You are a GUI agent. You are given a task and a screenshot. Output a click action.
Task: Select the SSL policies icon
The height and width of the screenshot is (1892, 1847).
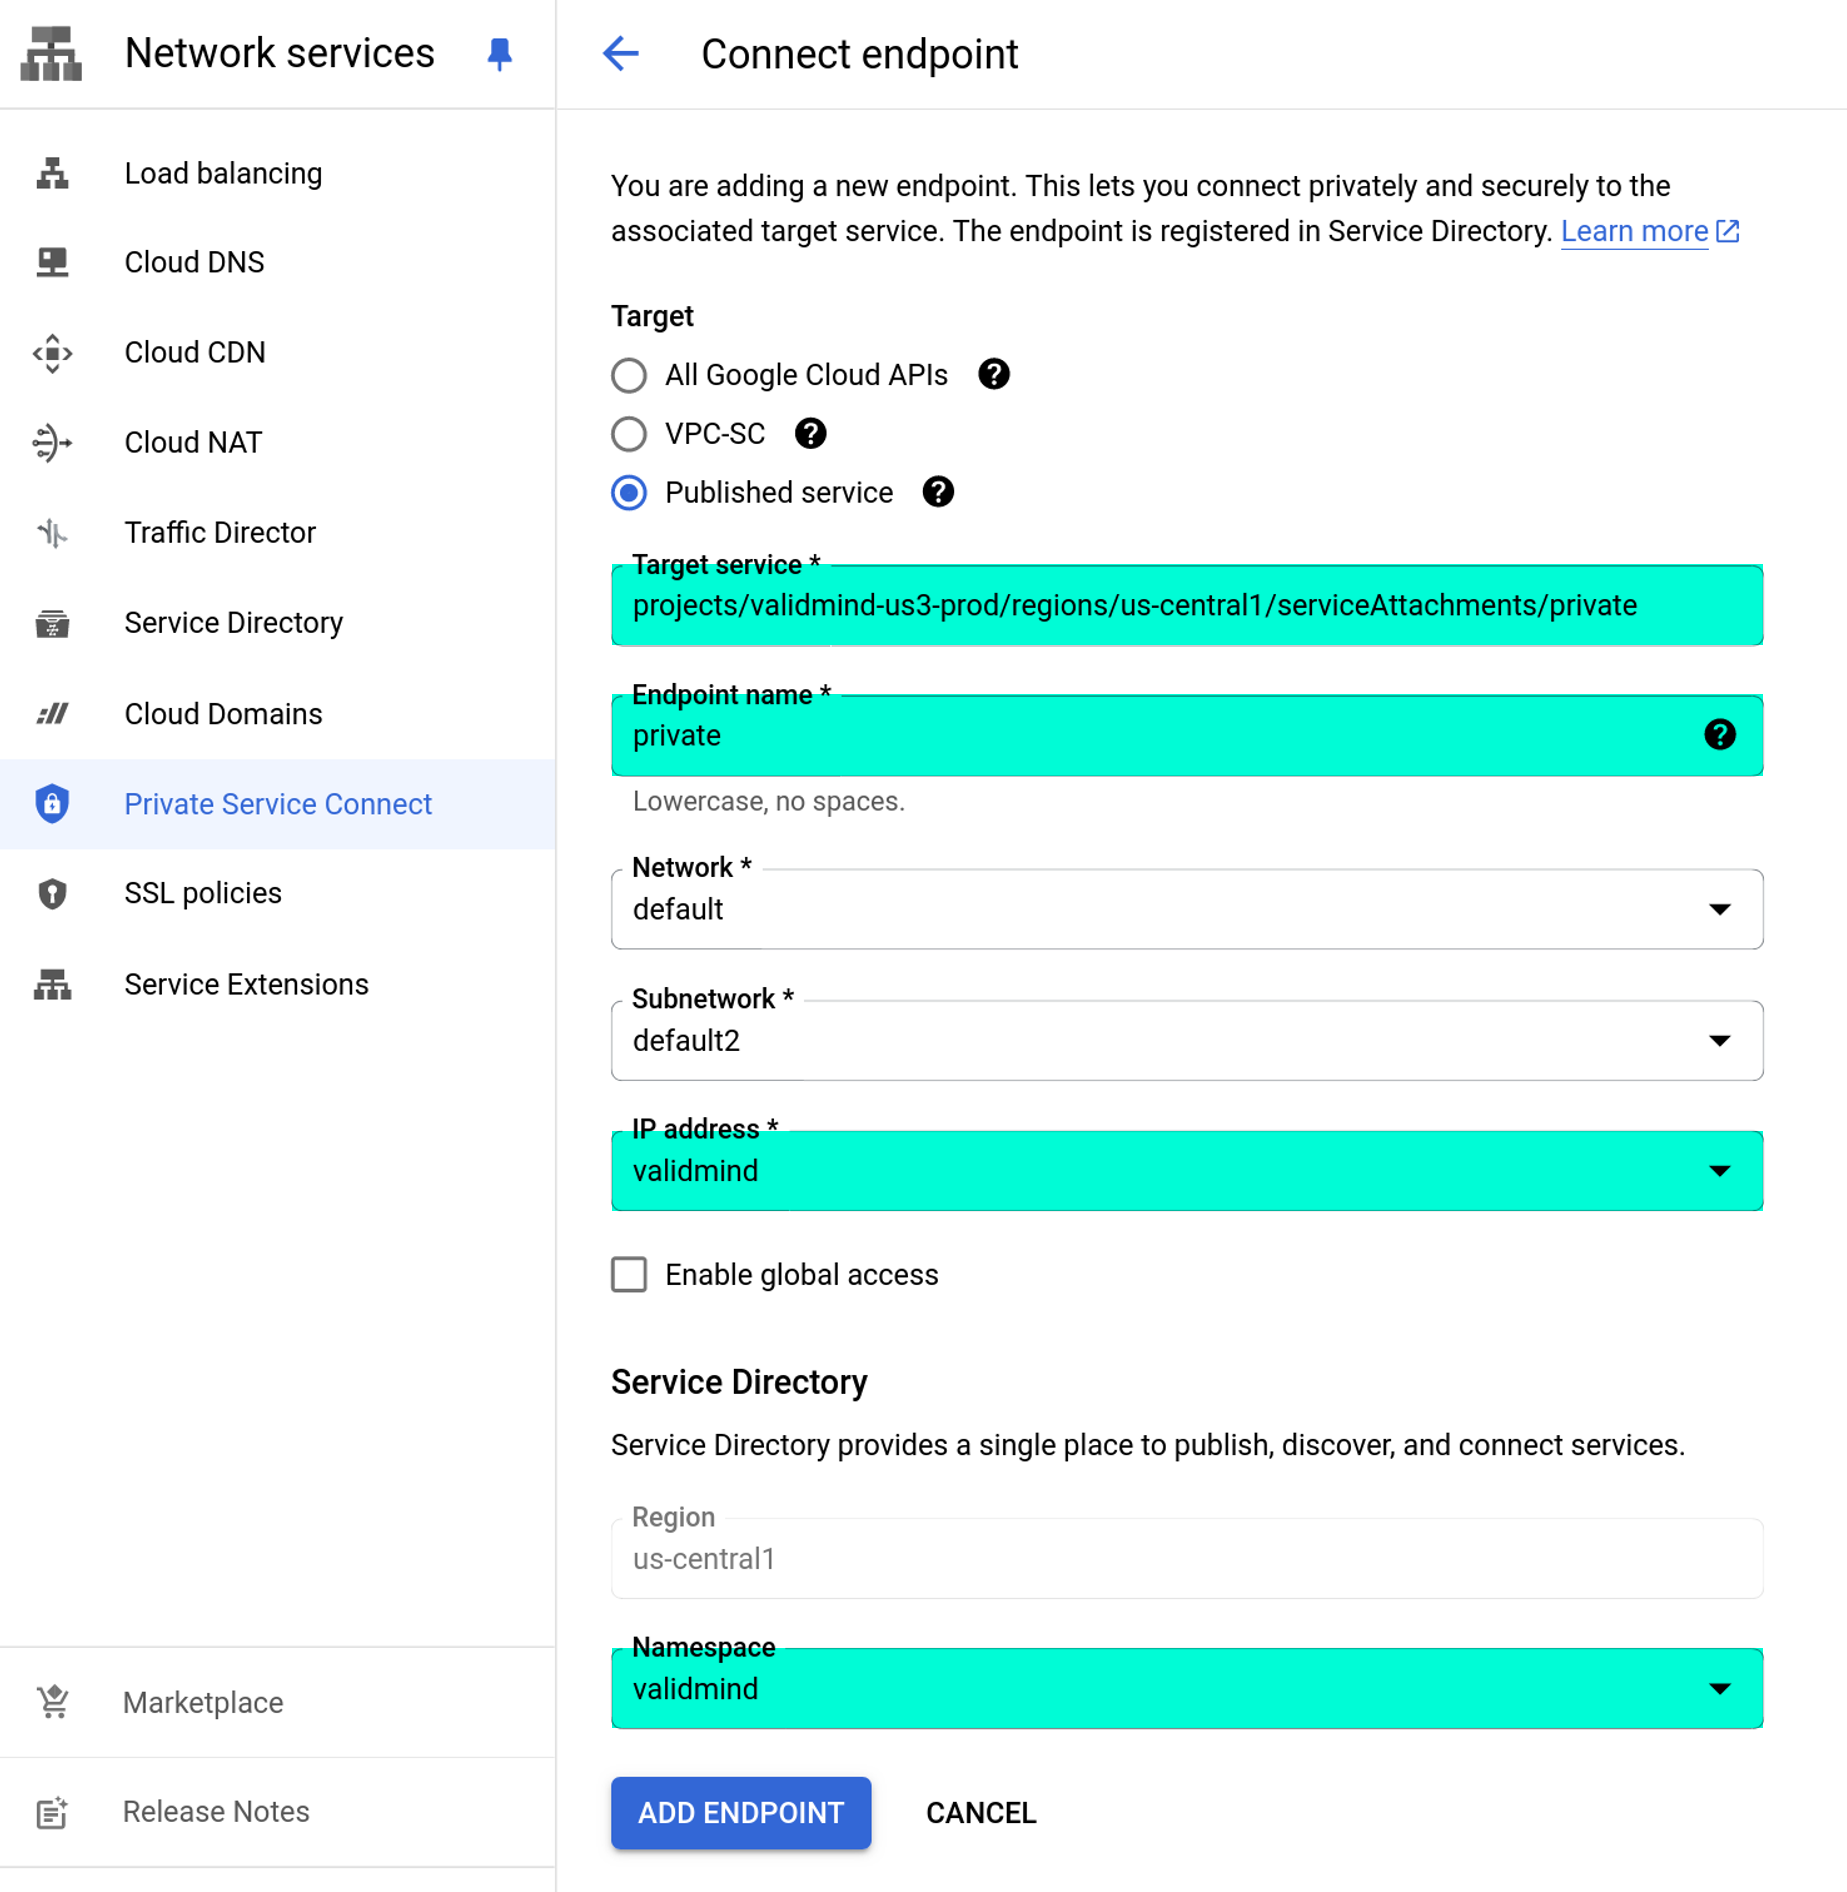point(51,893)
